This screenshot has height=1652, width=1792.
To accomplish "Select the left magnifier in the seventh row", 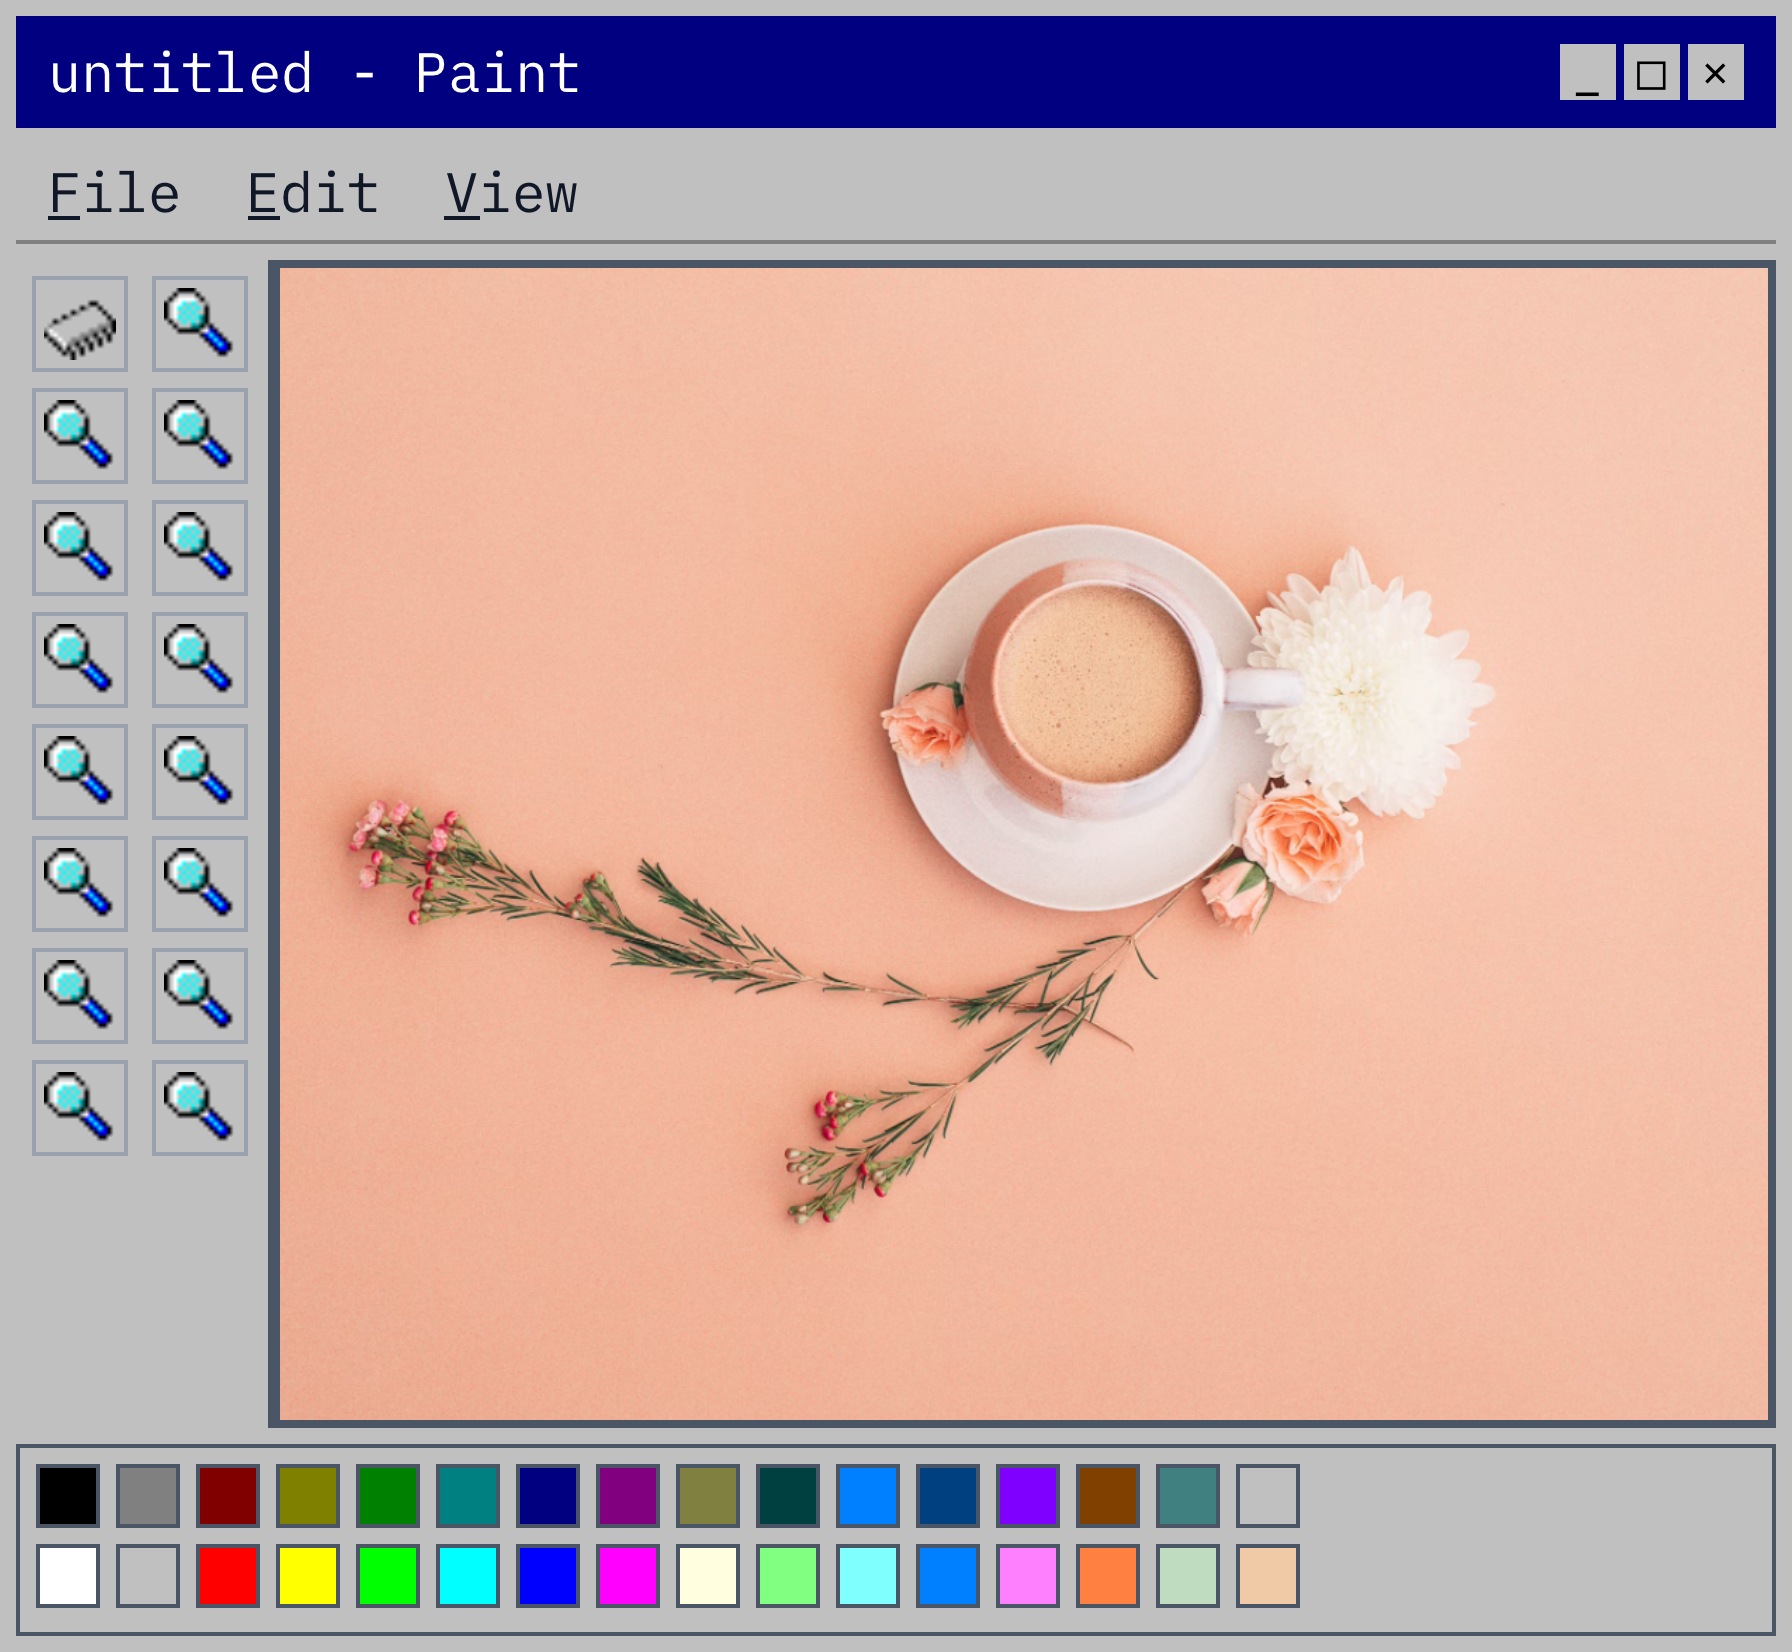I will coord(80,995).
